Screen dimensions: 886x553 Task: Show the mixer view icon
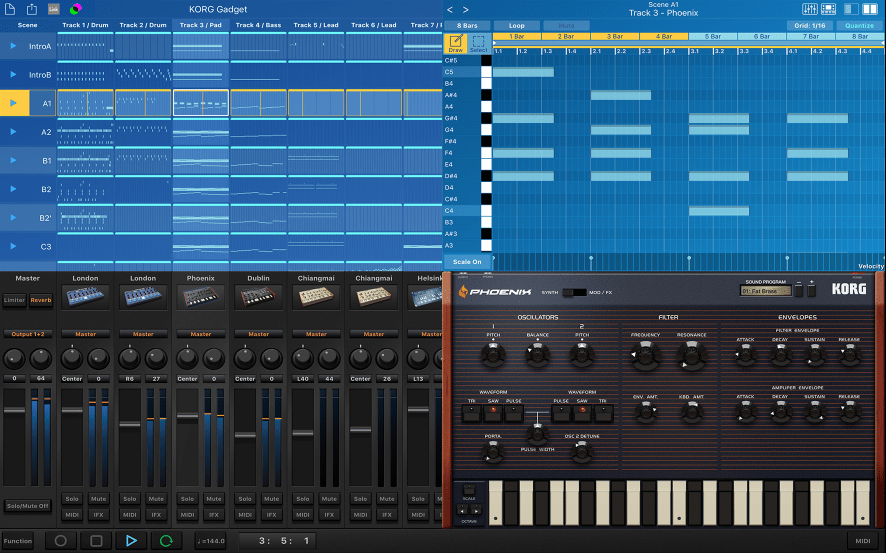coord(810,9)
